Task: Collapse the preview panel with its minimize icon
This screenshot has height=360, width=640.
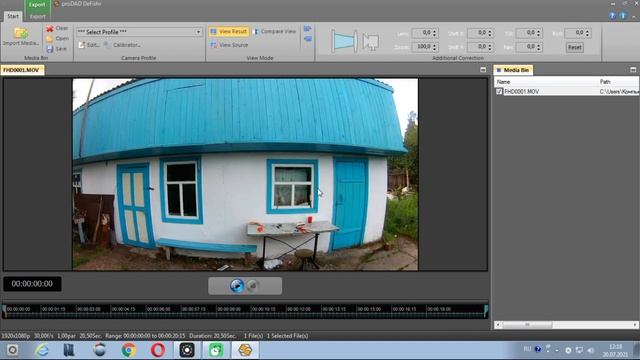Action: [483, 70]
